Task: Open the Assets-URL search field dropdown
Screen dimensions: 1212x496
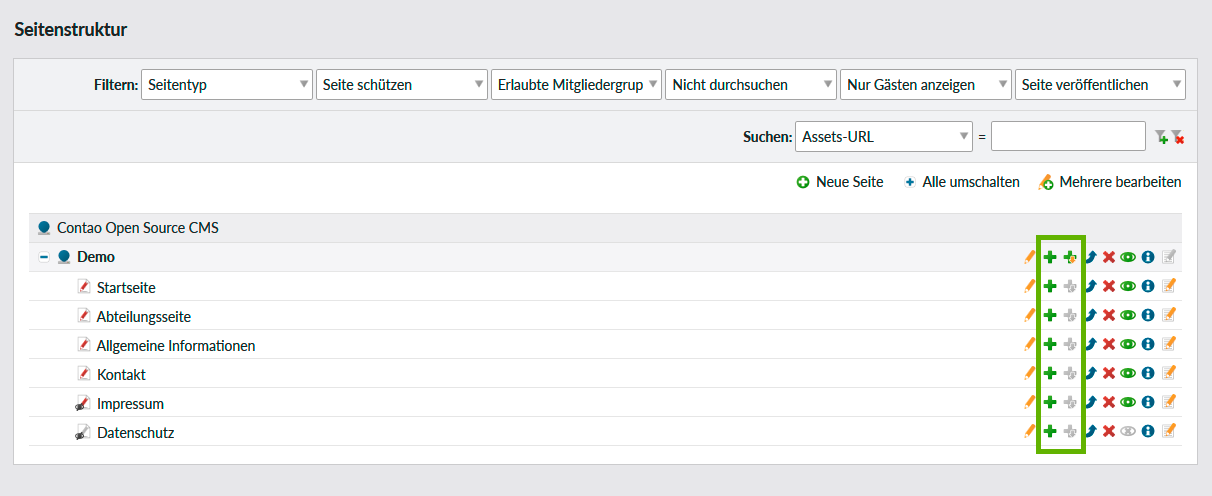Action: pos(884,136)
